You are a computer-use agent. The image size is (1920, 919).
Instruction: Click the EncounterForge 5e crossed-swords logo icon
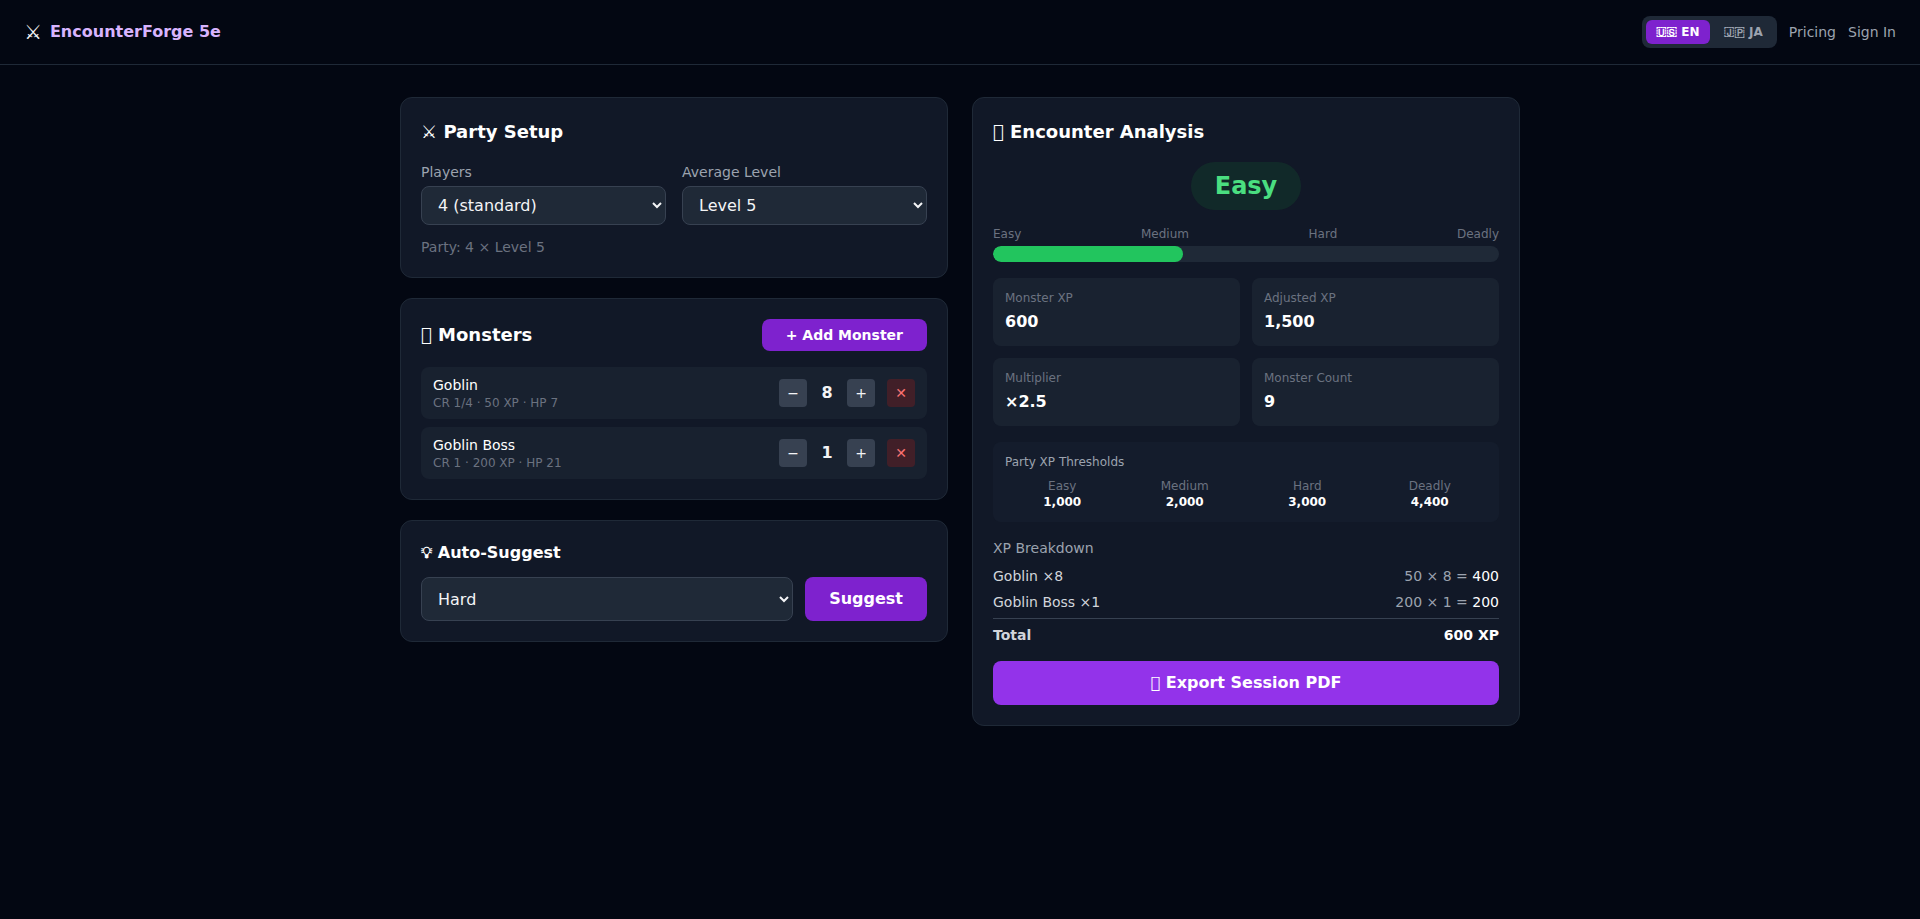click(x=33, y=32)
